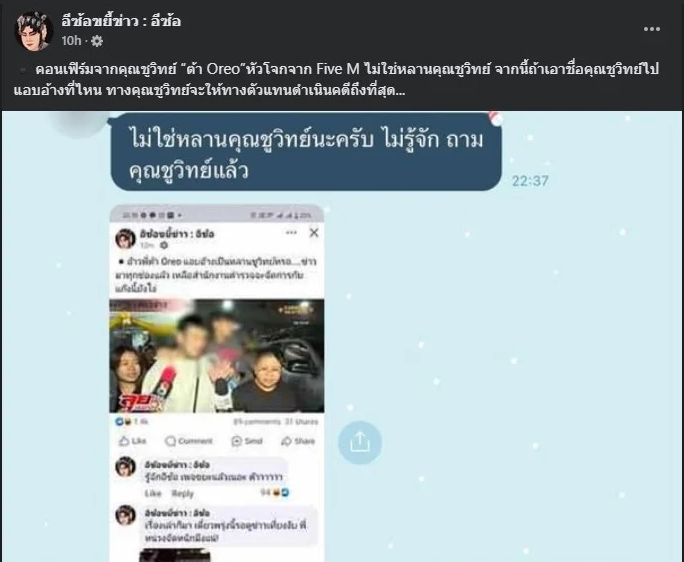The image size is (684, 562).
Task: Click the reaction emojis count under photo
Action: point(131,422)
